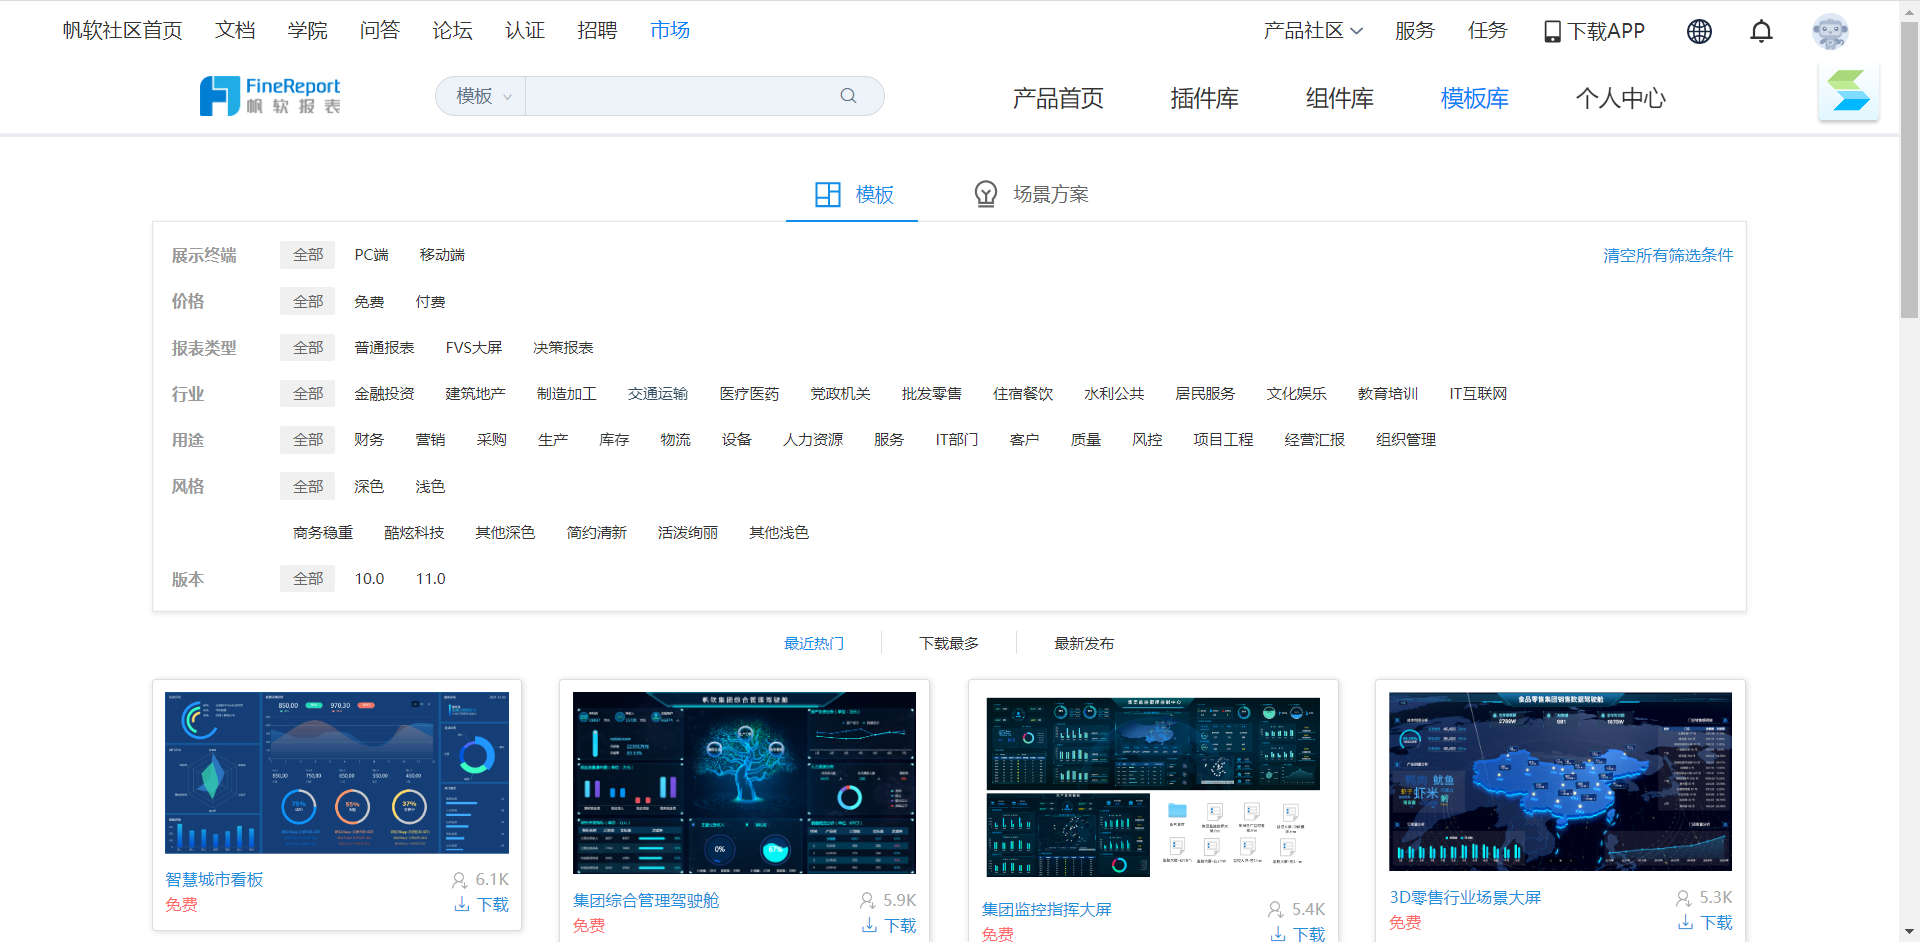The height and width of the screenshot is (942, 1920).
Task: Click user count icon on 智慧城市看板
Action: 459,880
